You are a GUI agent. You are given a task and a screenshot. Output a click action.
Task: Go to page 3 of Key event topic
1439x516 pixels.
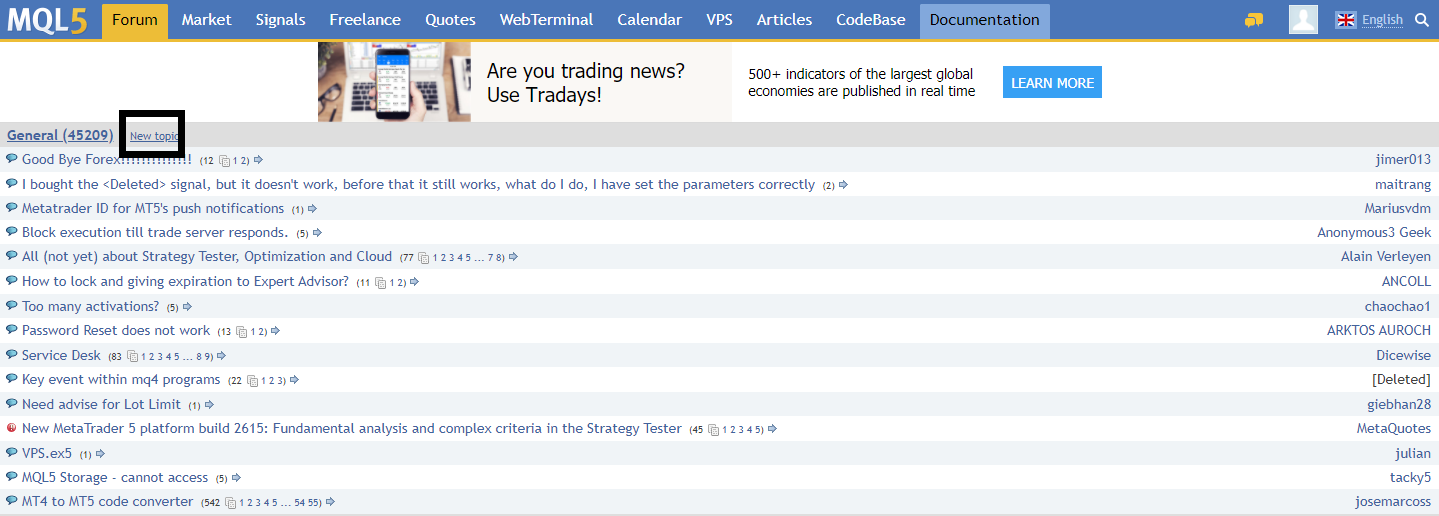point(281,381)
